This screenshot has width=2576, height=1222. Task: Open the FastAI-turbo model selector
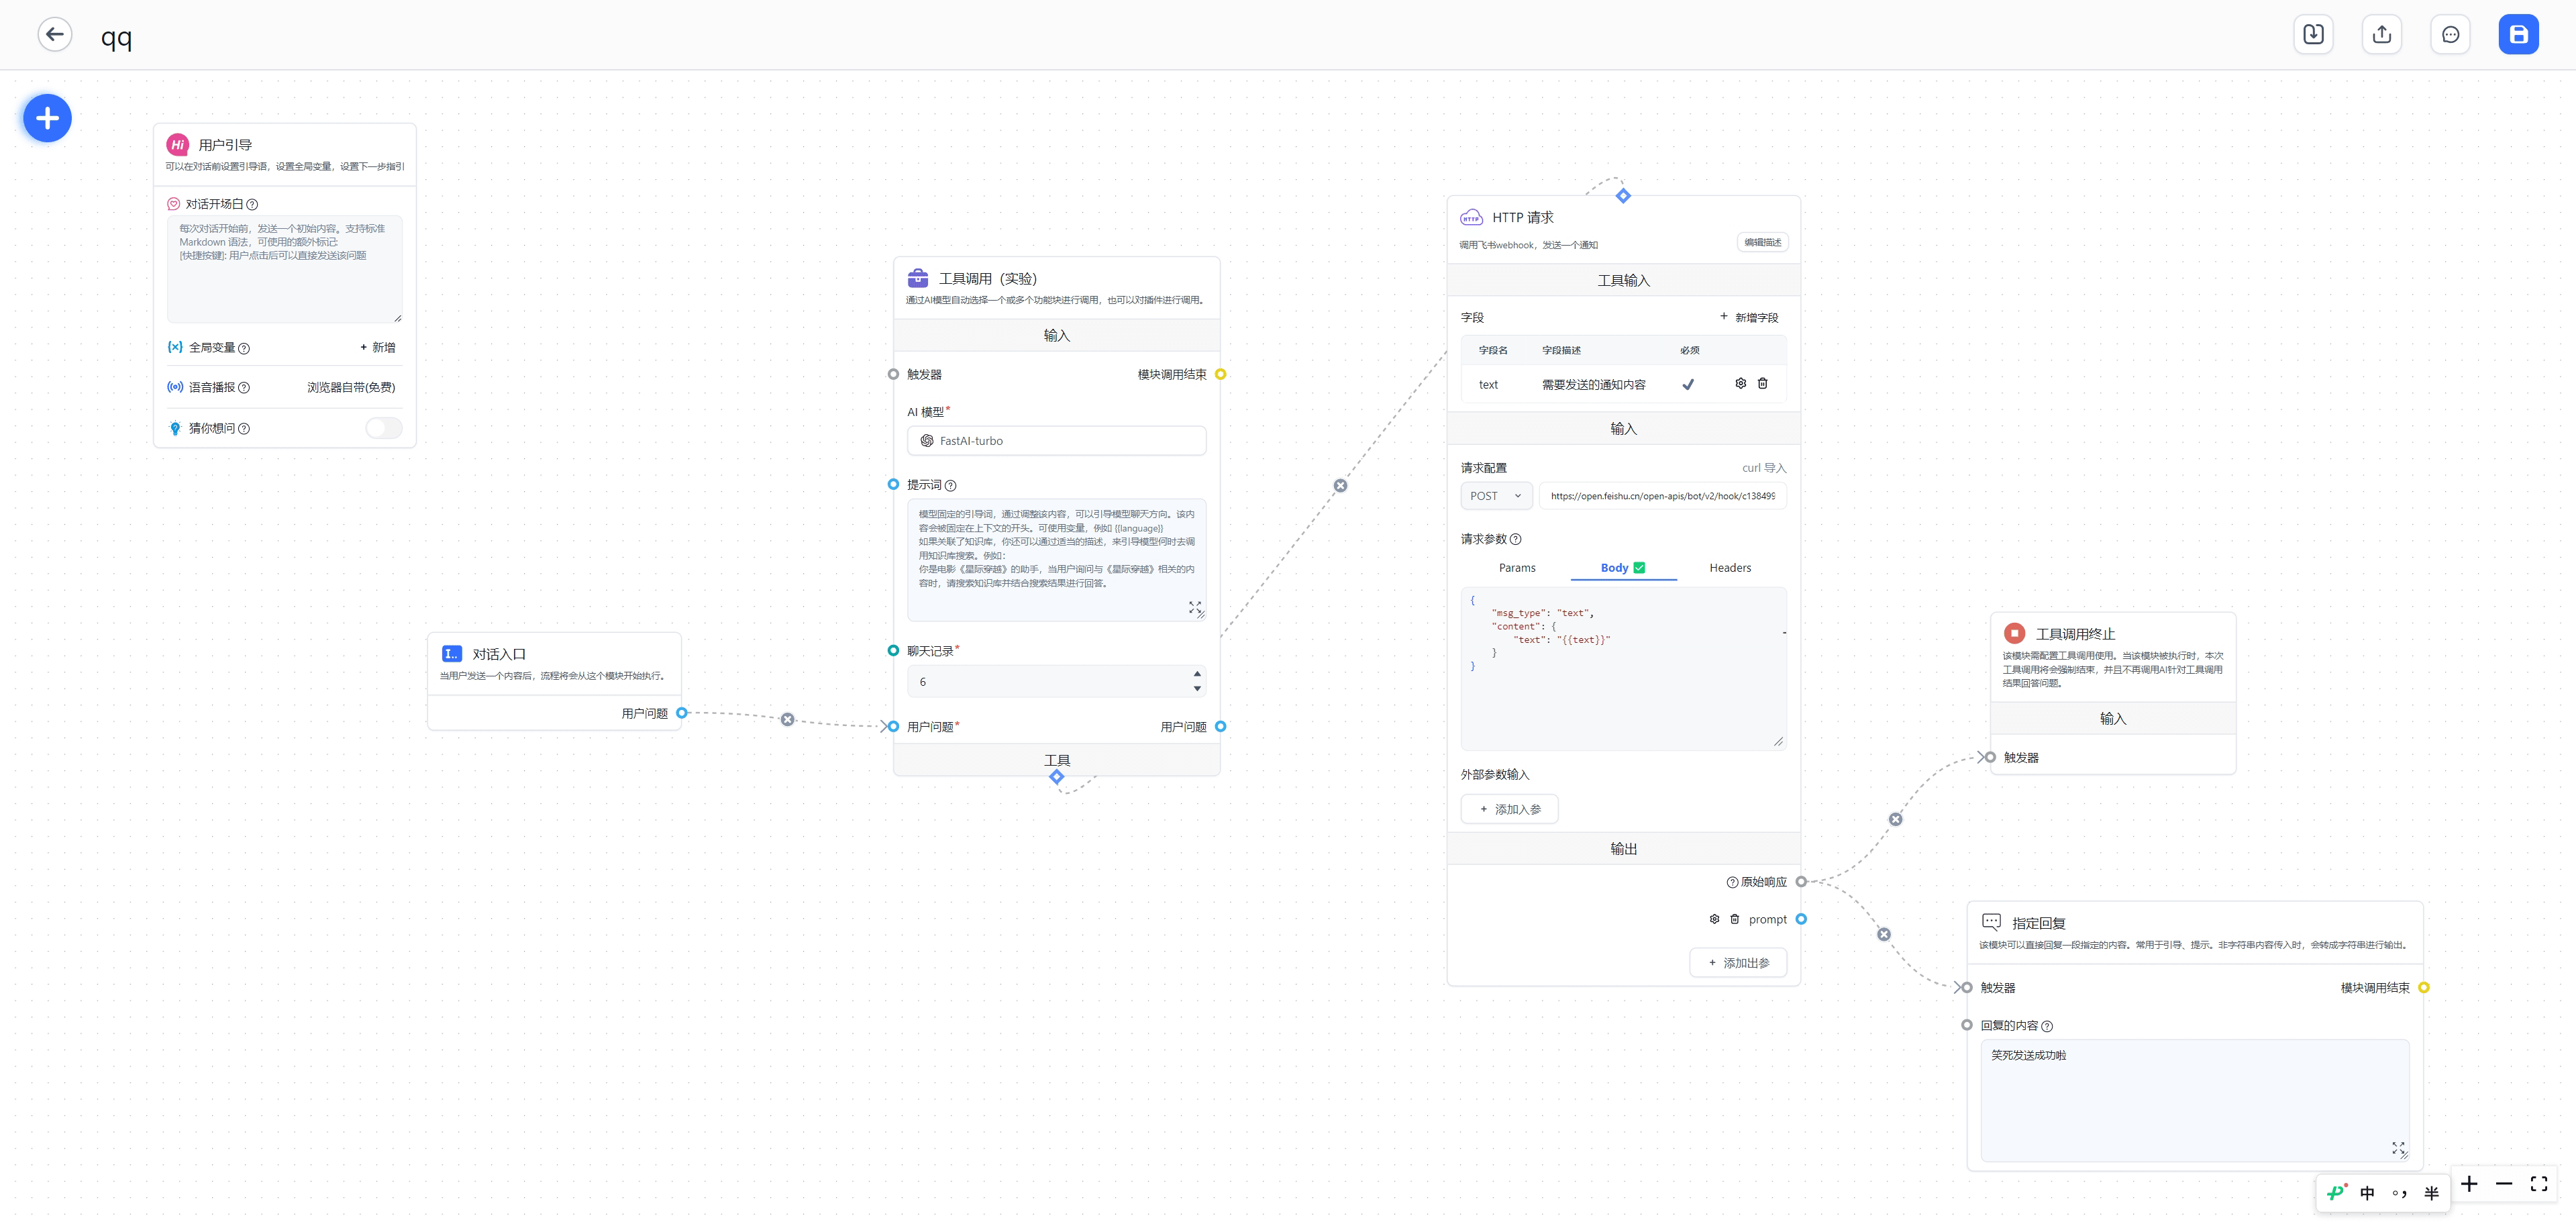(1055, 441)
